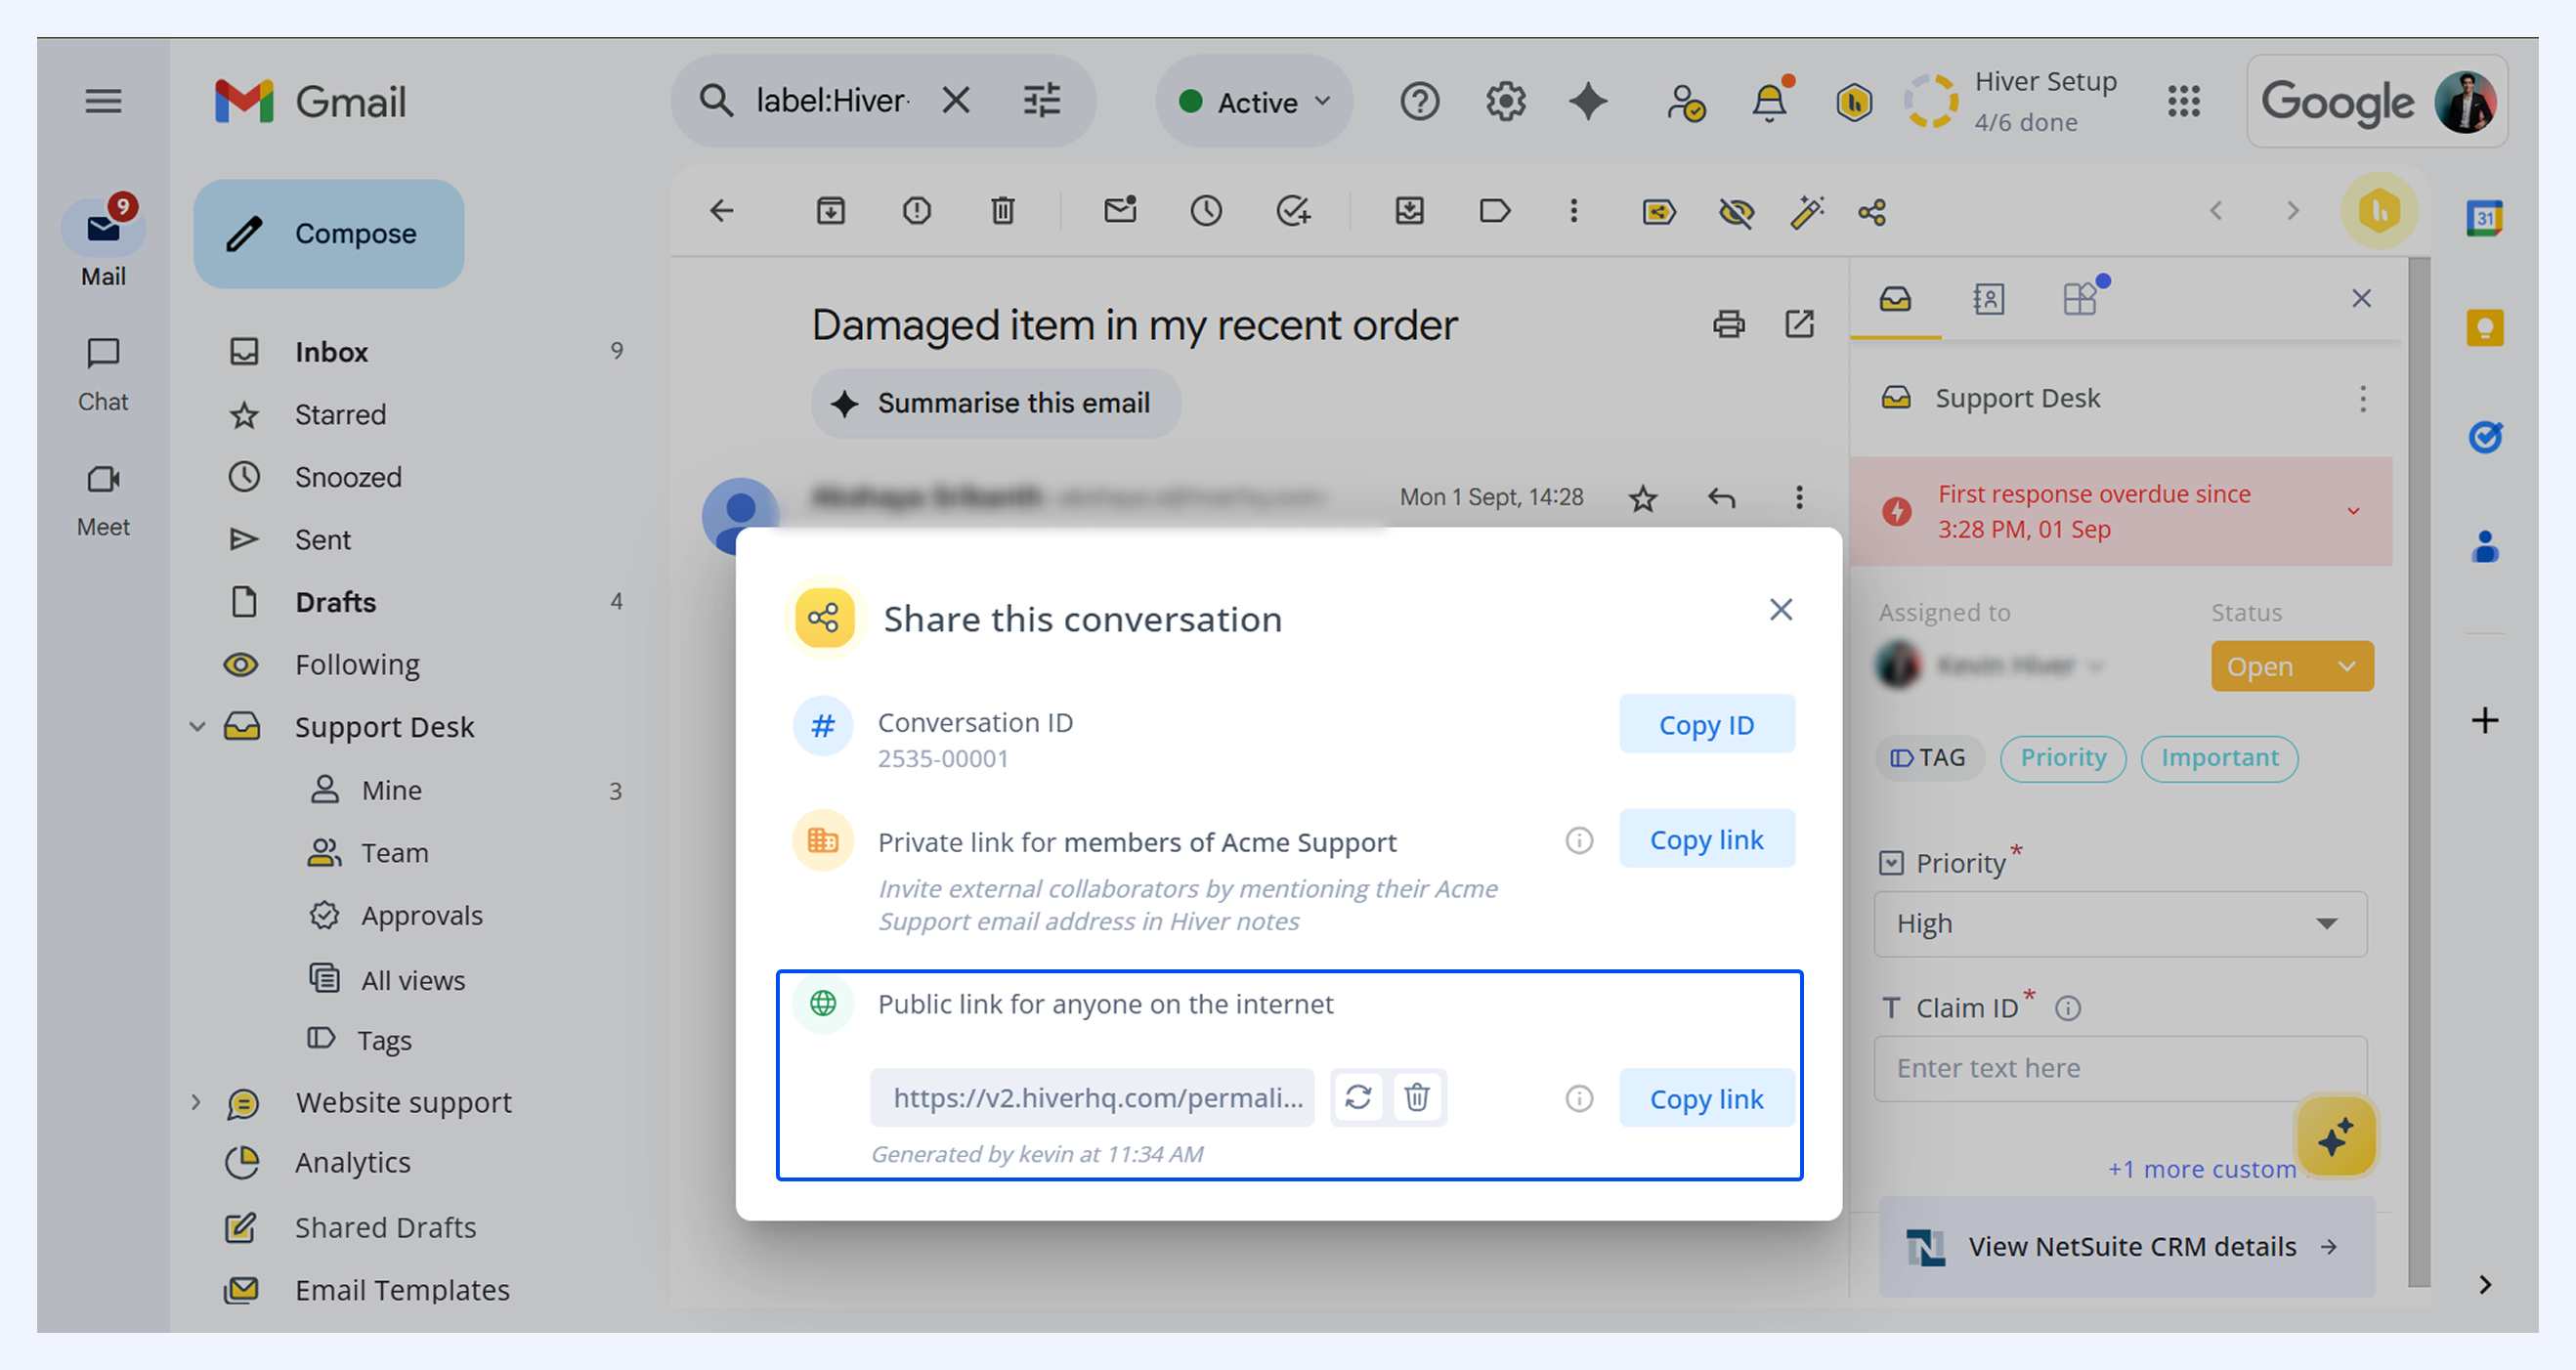
Task: Click Summarise this email
Action: [996, 403]
